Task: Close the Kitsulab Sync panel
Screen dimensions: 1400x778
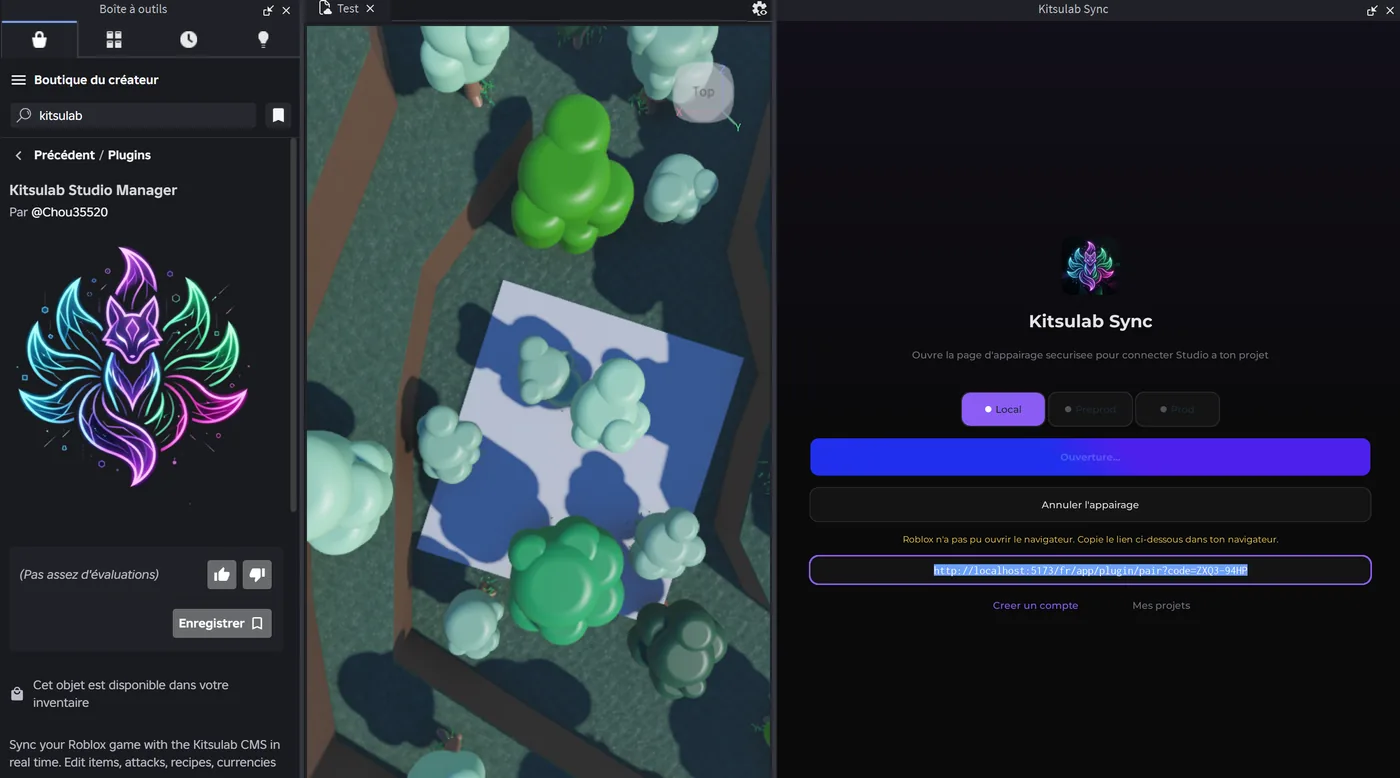Action: [x=1390, y=10]
